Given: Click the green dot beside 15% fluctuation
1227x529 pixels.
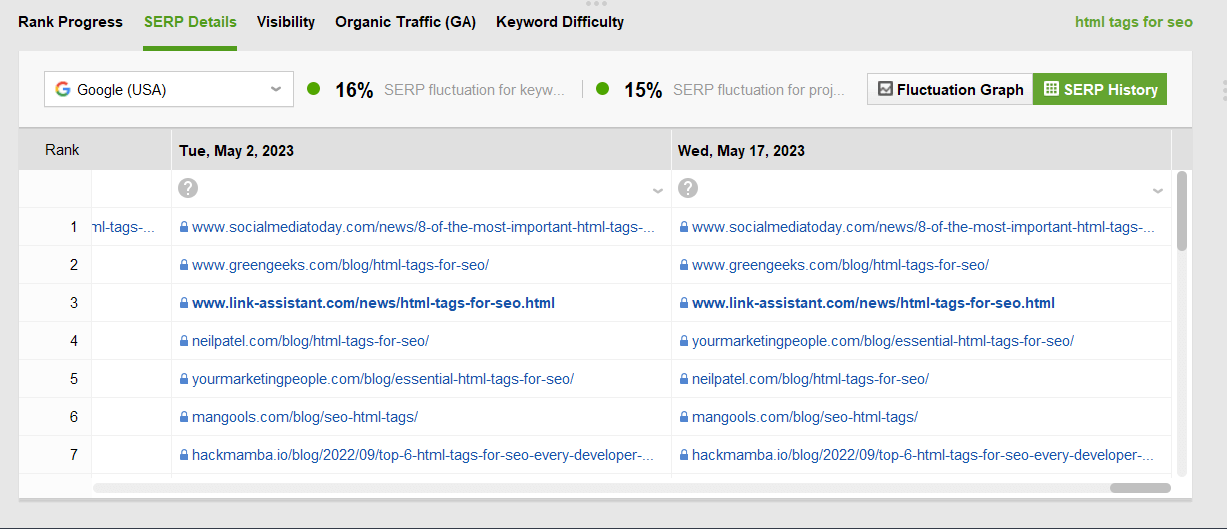Looking at the screenshot, I should point(602,89).
